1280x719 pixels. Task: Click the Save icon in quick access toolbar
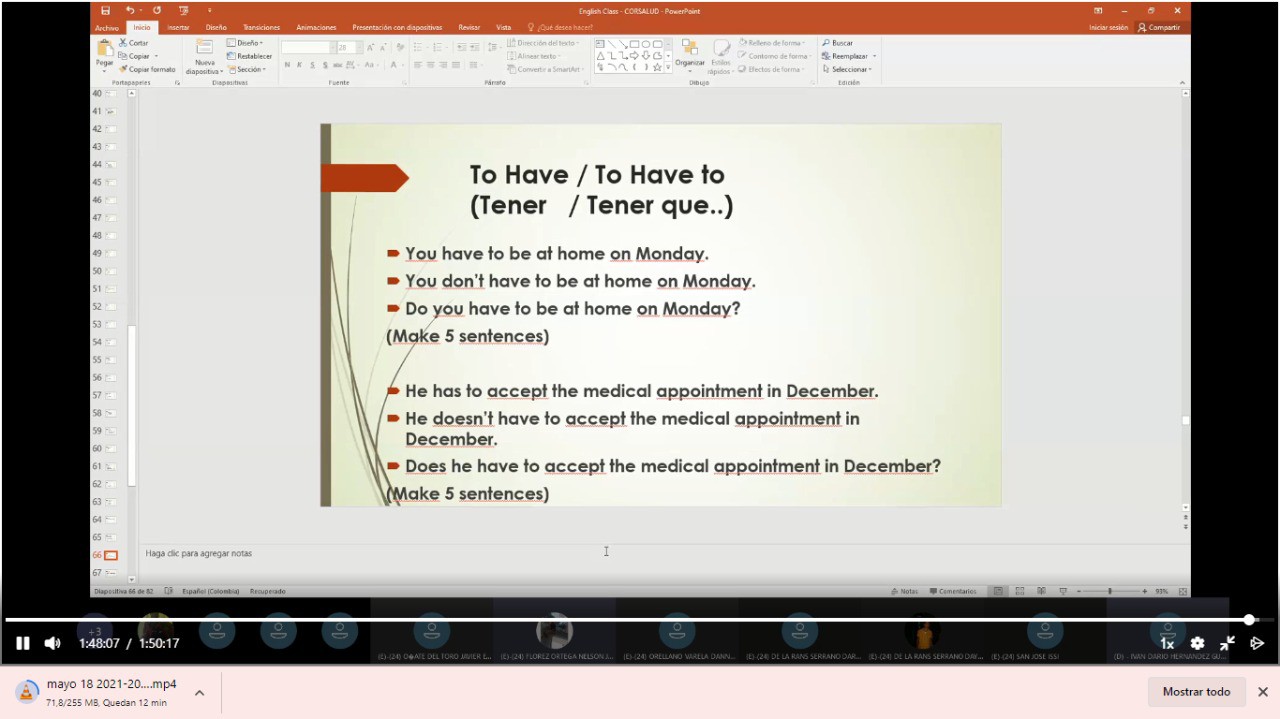(x=105, y=10)
